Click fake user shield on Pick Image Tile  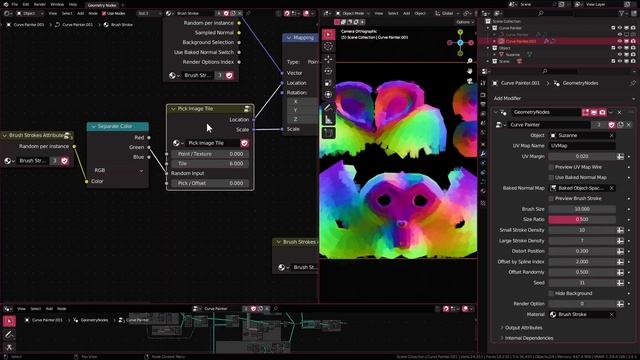[x=244, y=143]
